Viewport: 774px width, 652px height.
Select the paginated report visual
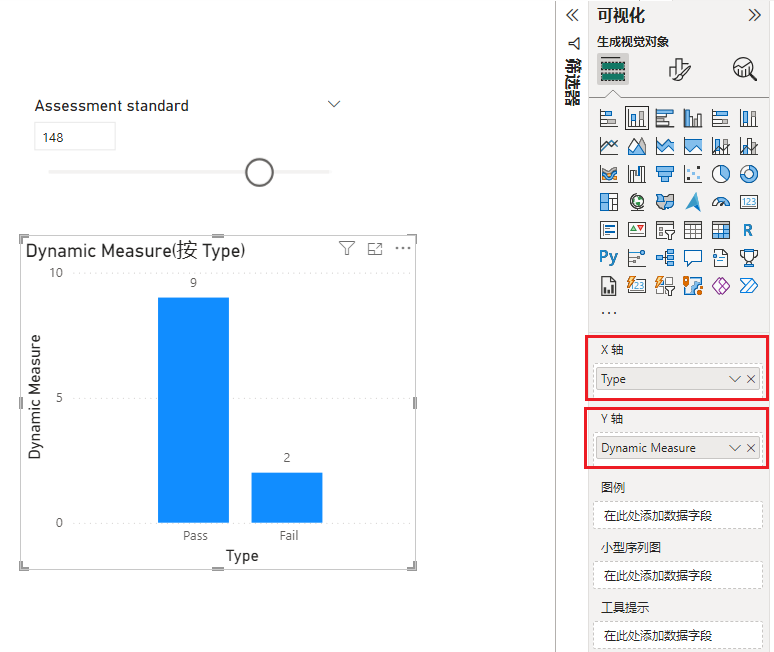pyautogui.click(x=609, y=286)
